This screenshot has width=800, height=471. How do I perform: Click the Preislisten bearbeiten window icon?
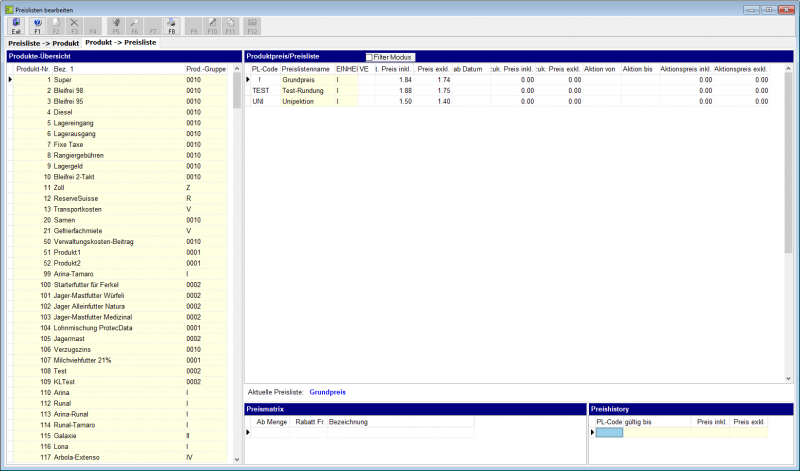9,10
